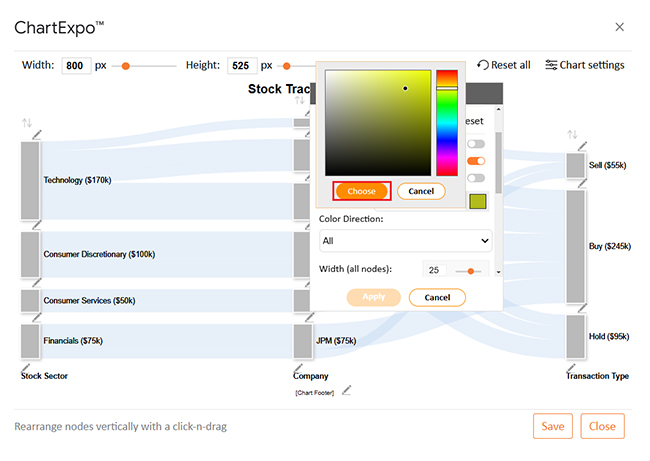This screenshot has height=461, width=650.
Task: Click the Buy ($245k) node bar
Action: (576, 246)
